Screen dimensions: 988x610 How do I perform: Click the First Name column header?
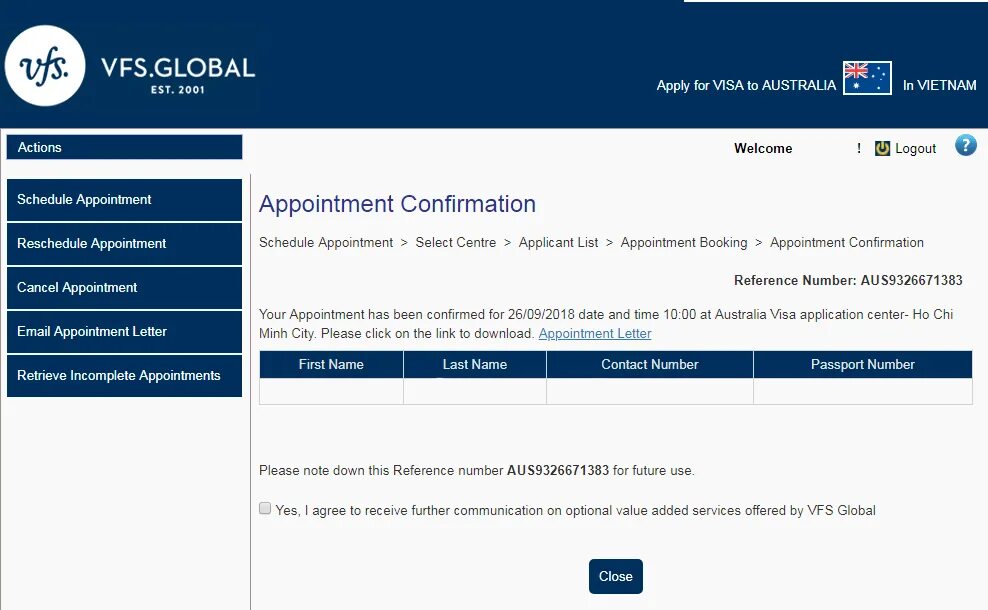pyautogui.click(x=331, y=365)
